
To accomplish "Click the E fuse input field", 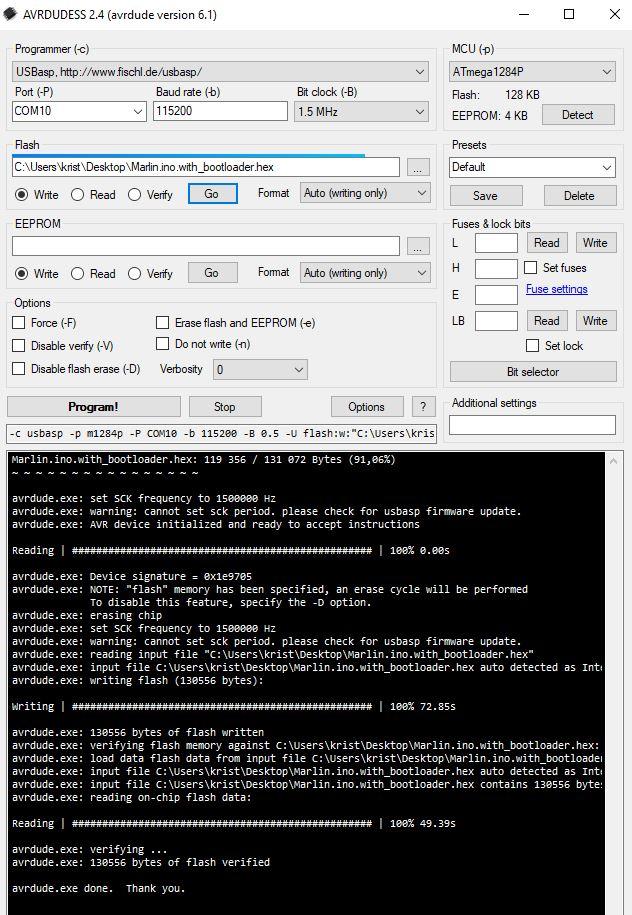I will coord(496,295).
